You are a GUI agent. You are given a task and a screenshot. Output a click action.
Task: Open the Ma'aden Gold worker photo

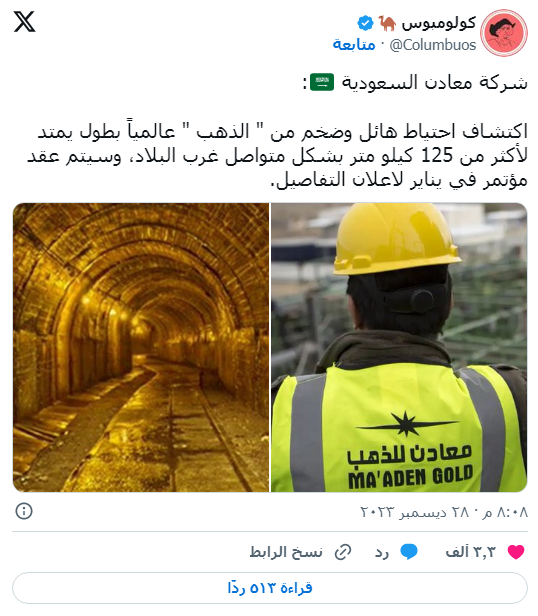click(x=399, y=347)
